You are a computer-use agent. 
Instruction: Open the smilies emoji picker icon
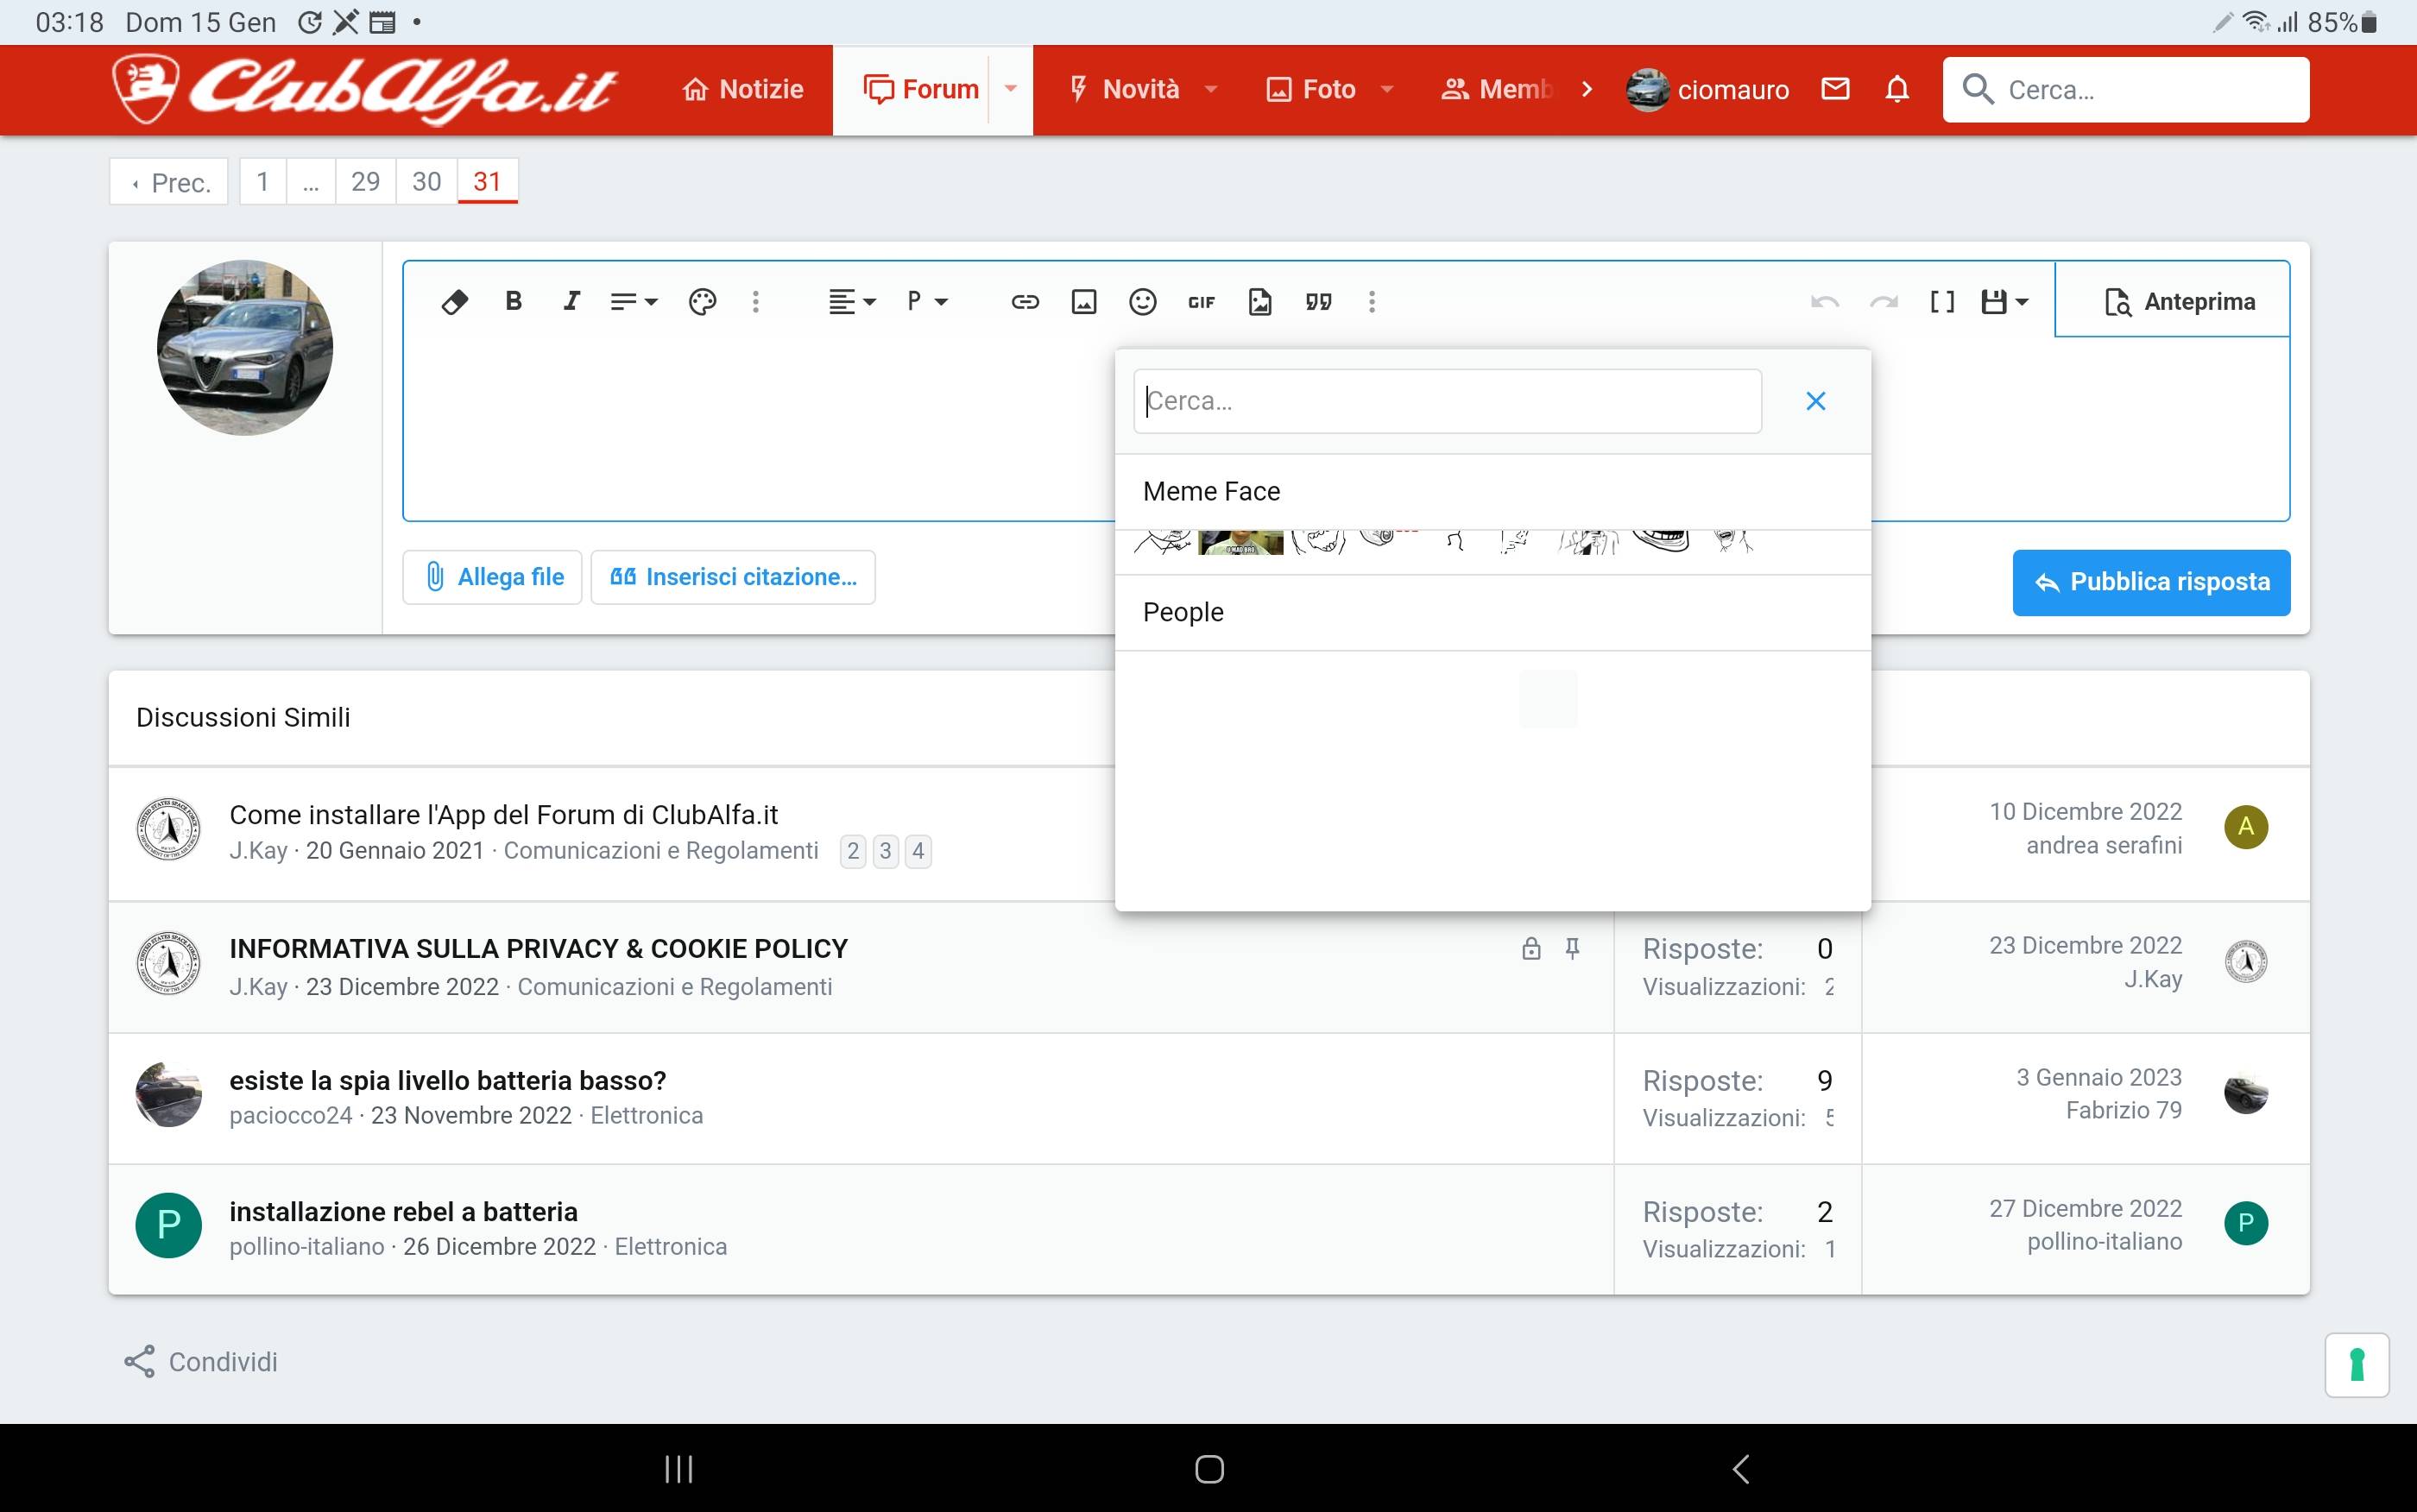click(x=1142, y=301)
